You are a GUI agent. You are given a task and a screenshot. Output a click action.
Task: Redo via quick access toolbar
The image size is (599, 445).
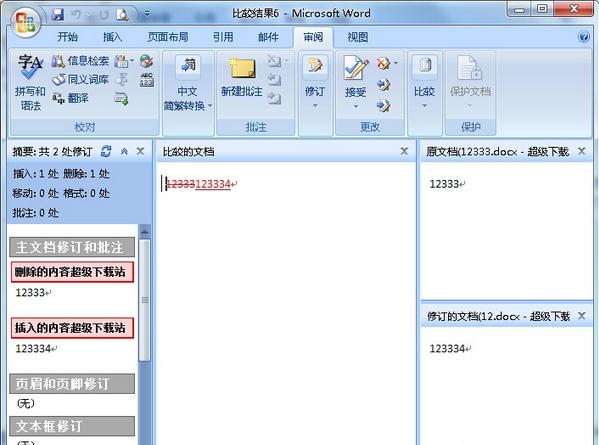[104, 15]
